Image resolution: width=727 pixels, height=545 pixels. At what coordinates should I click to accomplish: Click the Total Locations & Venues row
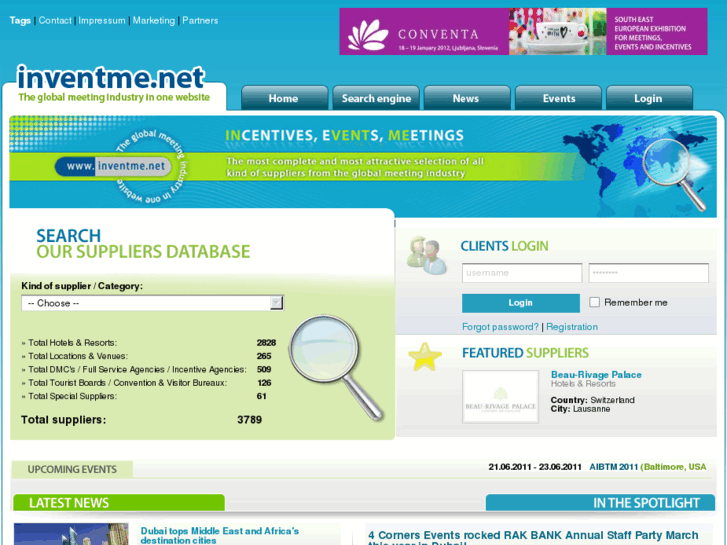(x=147, y=356)
